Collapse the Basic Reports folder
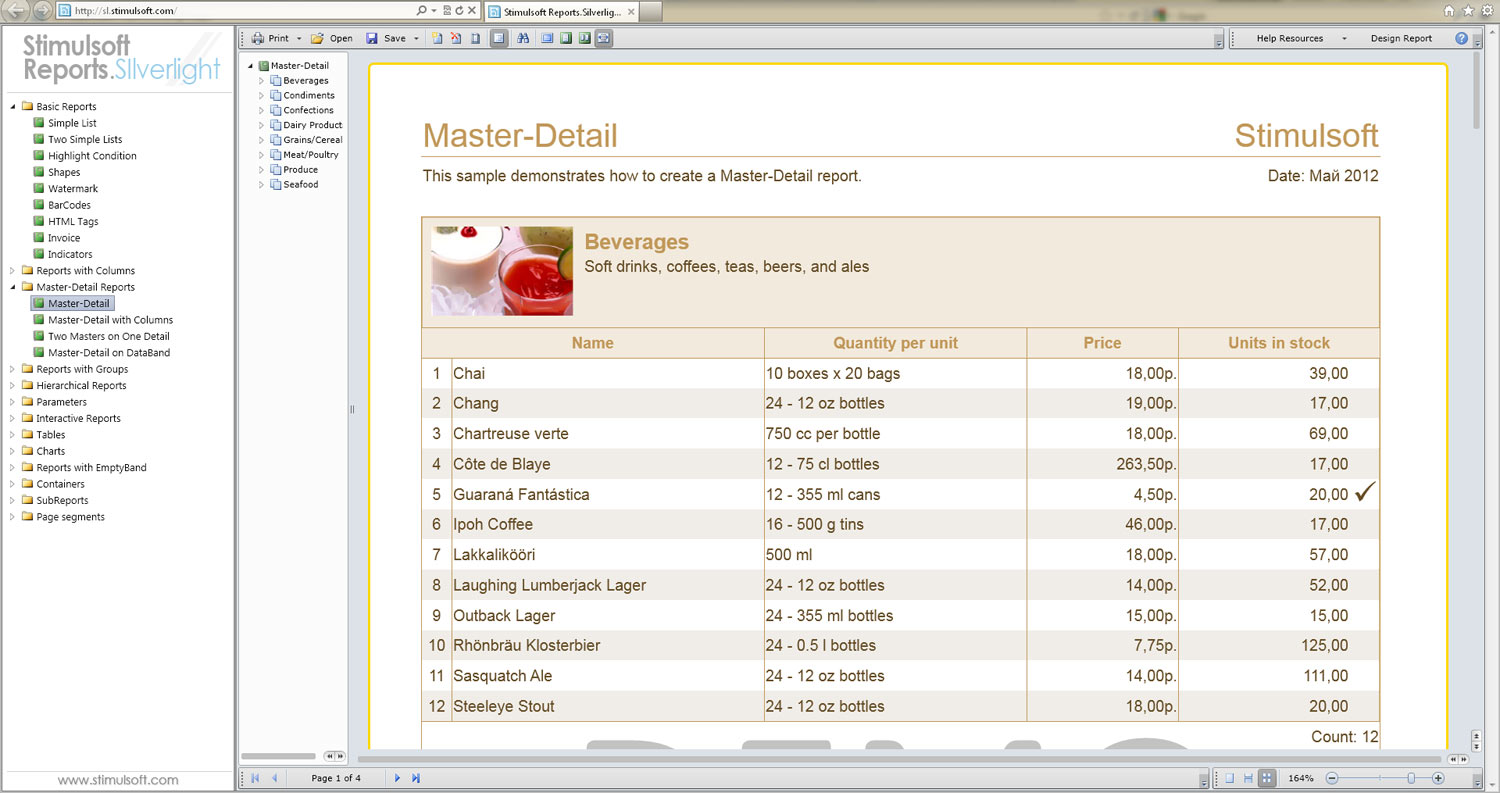 [x=13, y=107]
